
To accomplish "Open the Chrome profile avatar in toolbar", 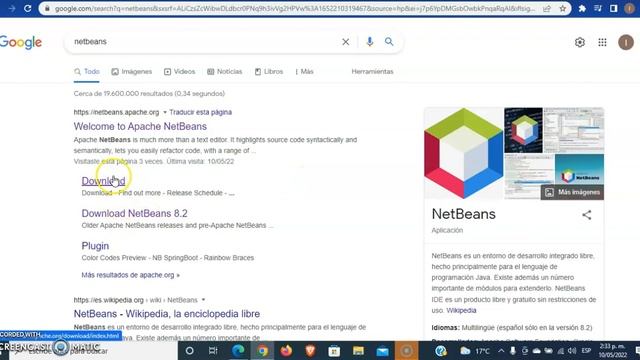I will pyautogui.click(x=630, y=8).
